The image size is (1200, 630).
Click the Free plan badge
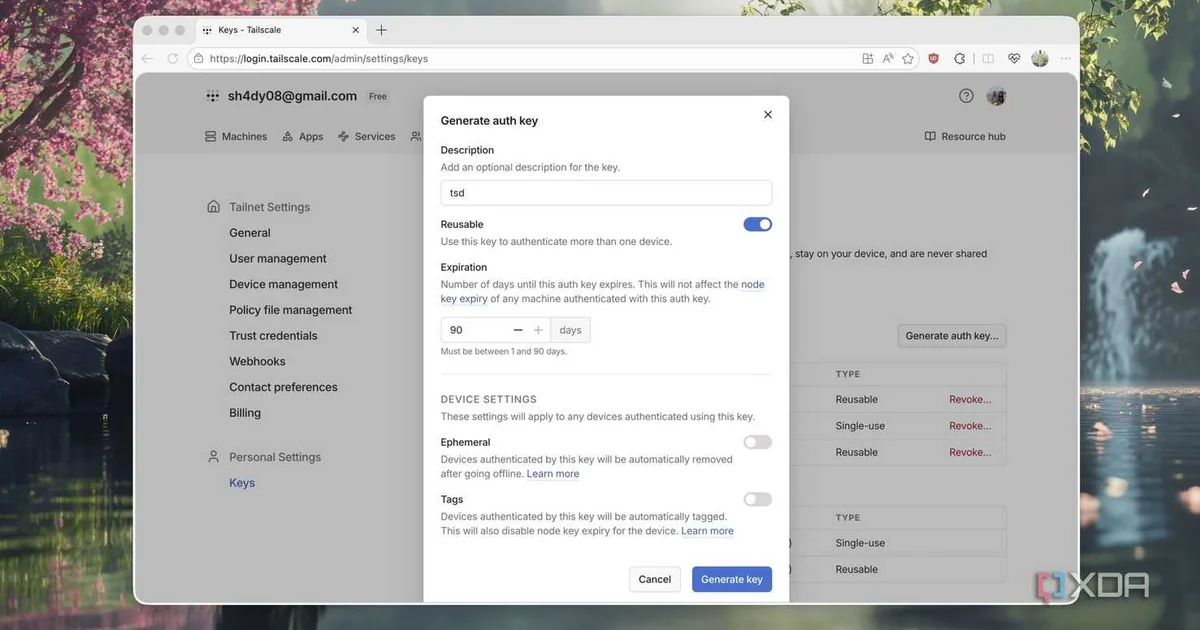[377, 96]
